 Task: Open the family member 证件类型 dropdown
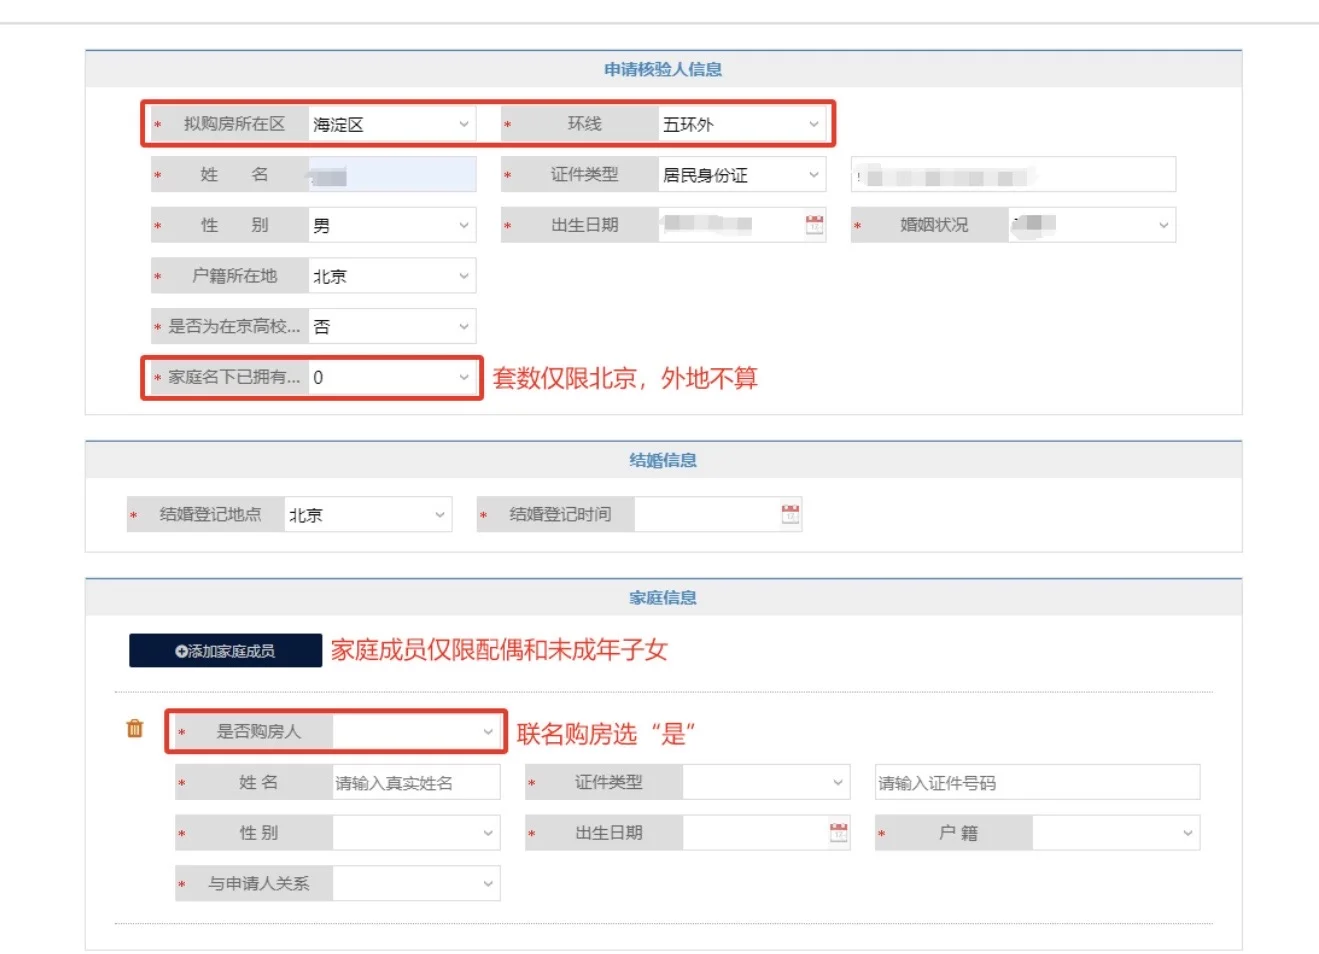click(766, 782)
